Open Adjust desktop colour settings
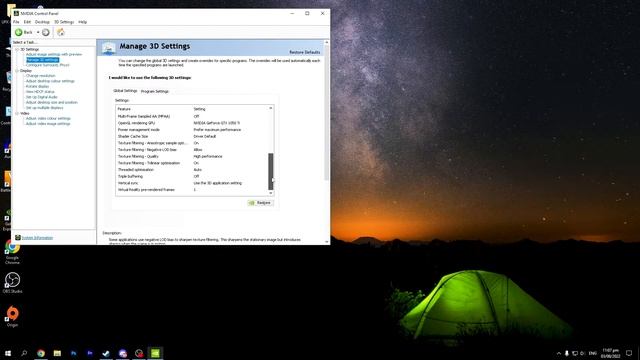The image size is (640, 360). click(50, 81)
